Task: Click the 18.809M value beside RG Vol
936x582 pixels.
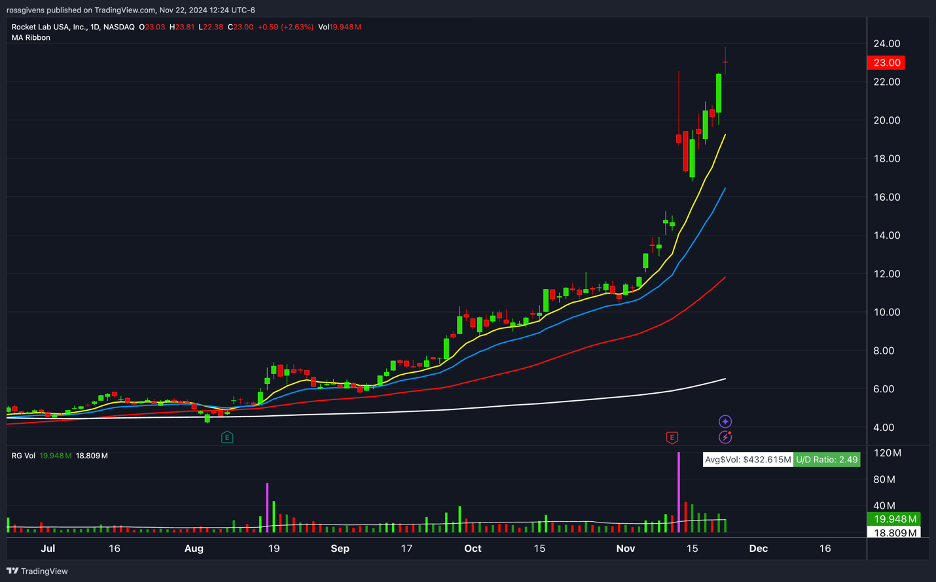Action: pos(92,455)
